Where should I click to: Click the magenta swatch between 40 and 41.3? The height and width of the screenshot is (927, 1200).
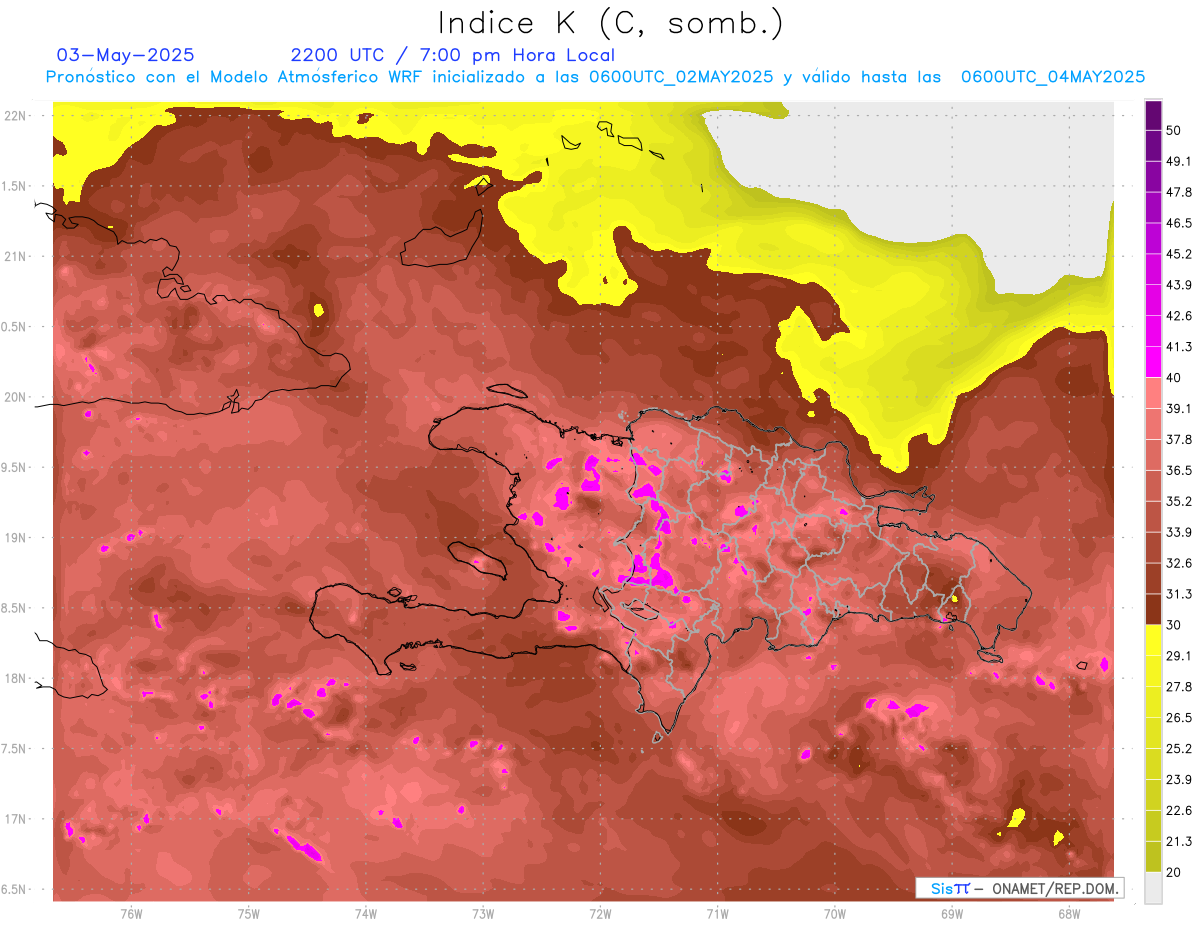coord(1153,362)
